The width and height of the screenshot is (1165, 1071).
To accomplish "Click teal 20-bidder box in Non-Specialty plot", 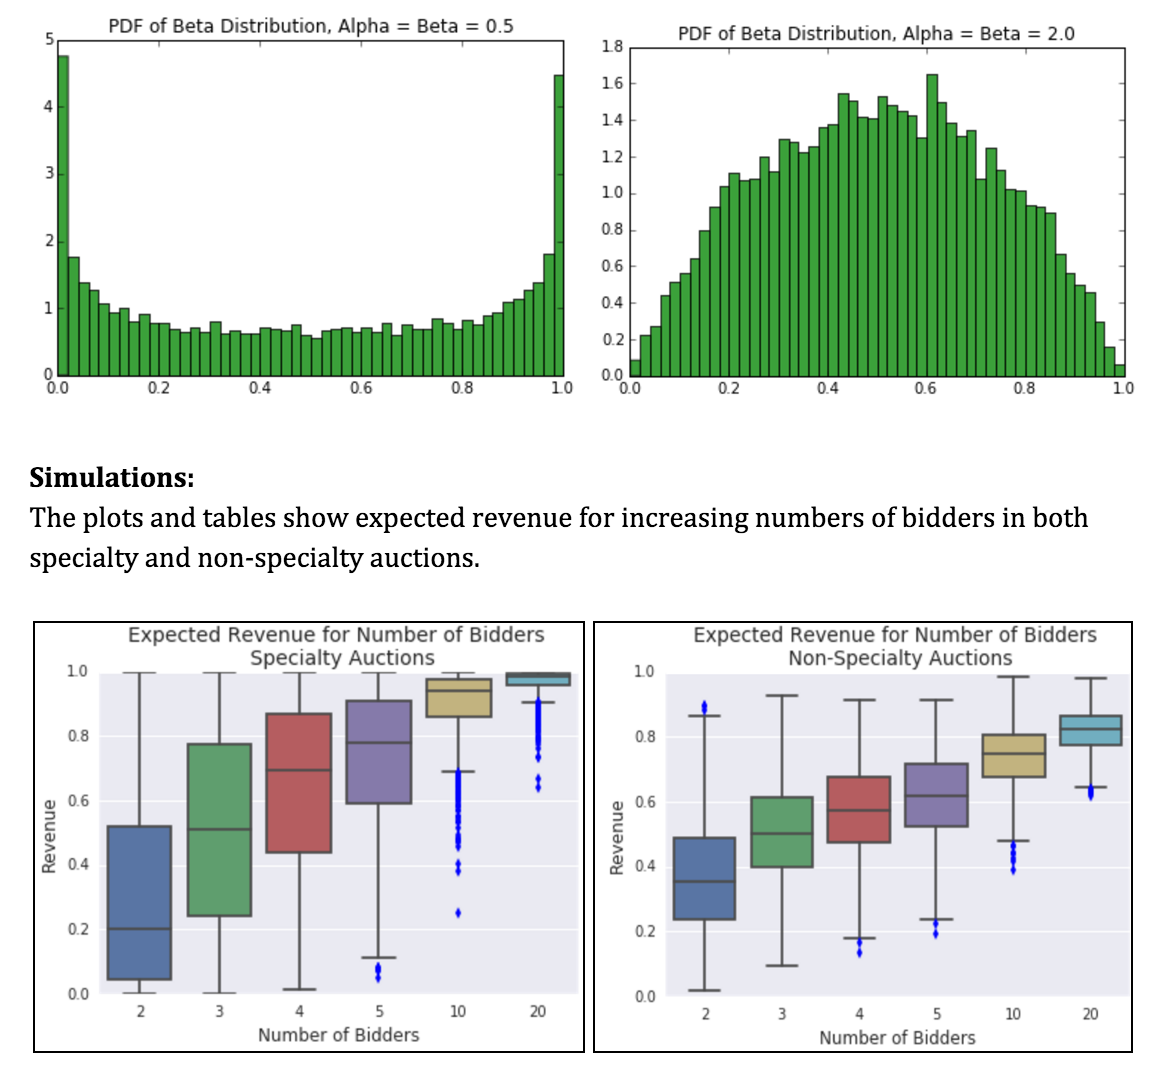I will (x=1090, y=730).
